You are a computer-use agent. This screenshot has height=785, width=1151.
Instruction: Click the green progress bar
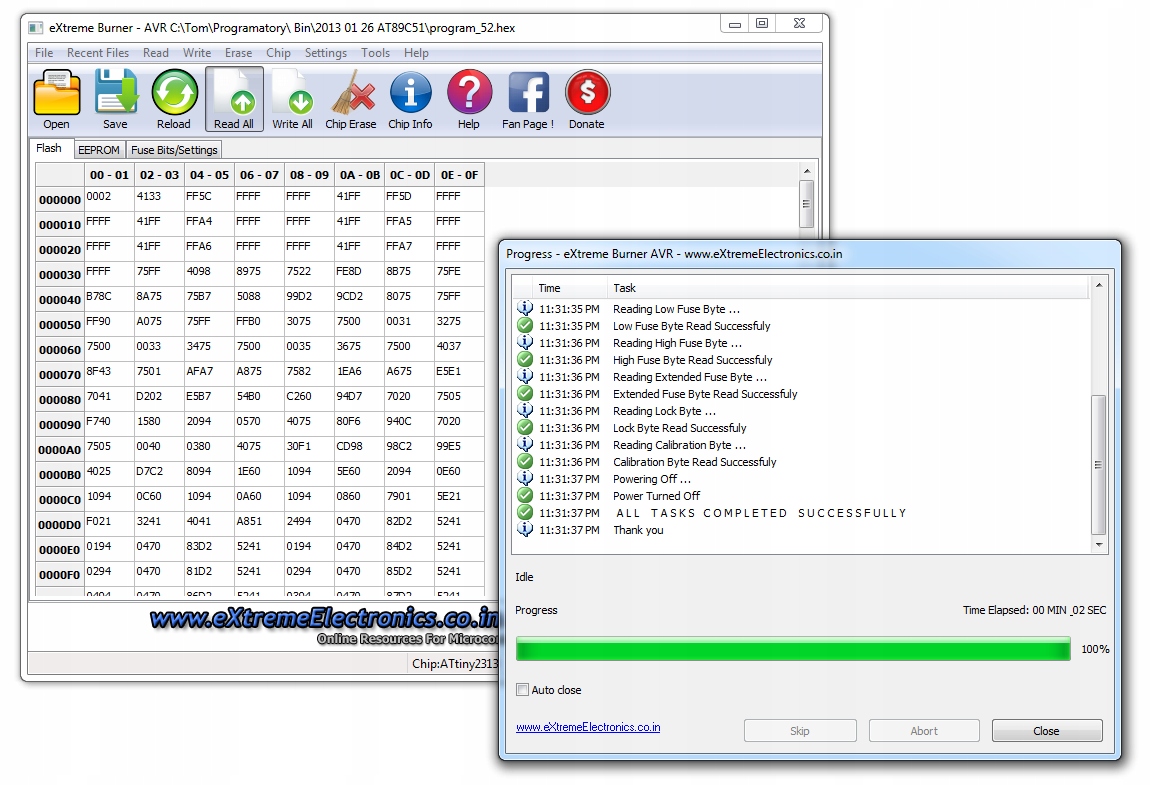(x=792, y=650)
